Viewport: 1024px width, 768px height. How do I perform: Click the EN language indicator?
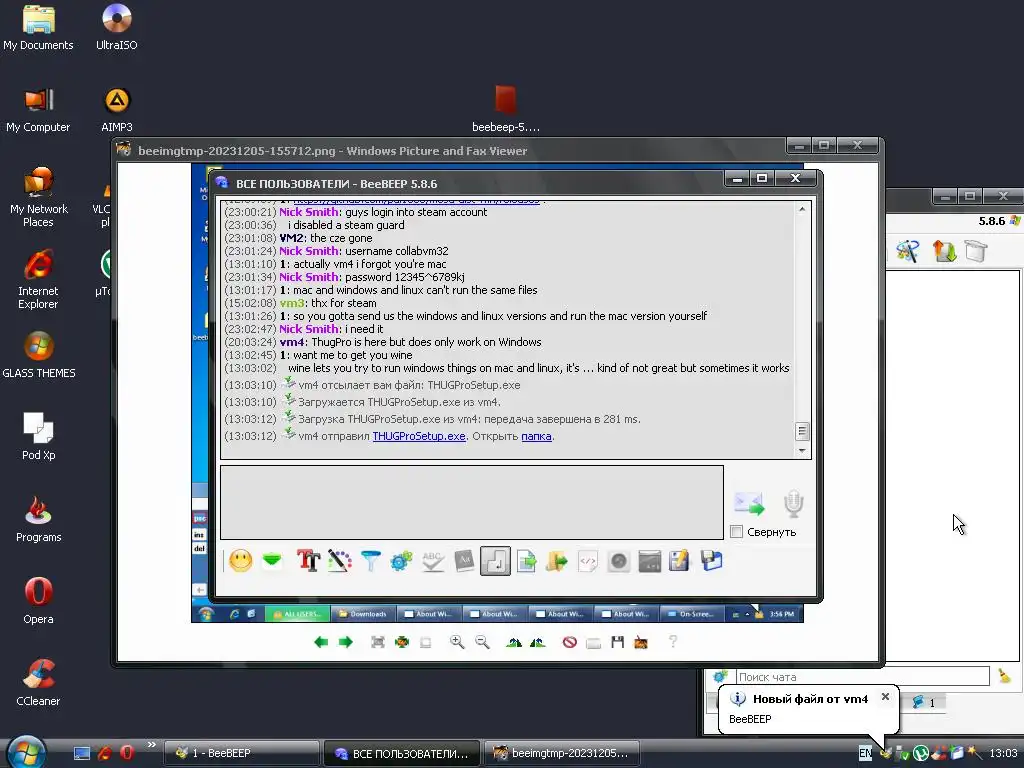click(x=865, y=753)
